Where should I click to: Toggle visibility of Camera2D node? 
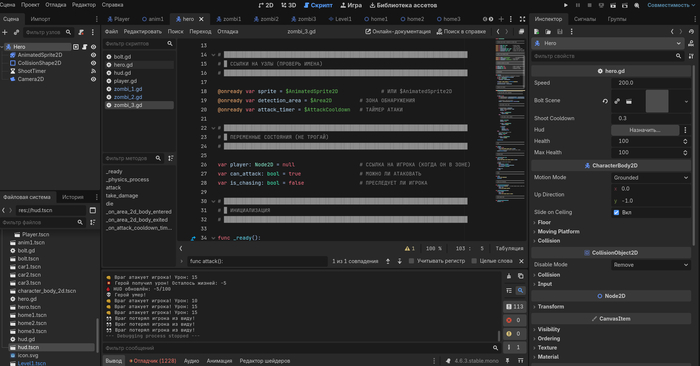click(x=93, y=79)
